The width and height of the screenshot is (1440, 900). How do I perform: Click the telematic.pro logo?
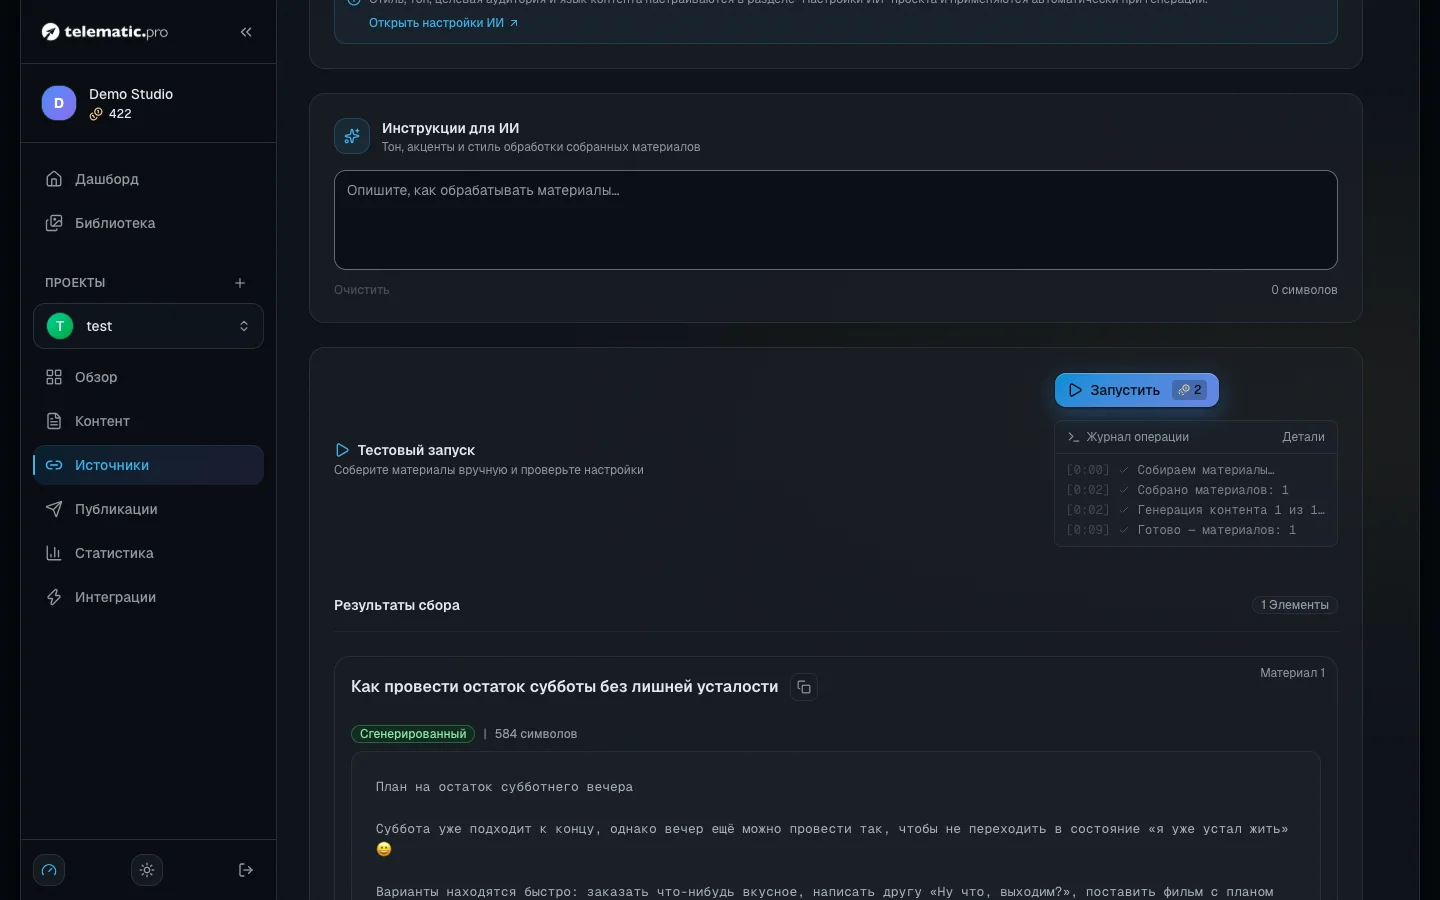[105, 32]
